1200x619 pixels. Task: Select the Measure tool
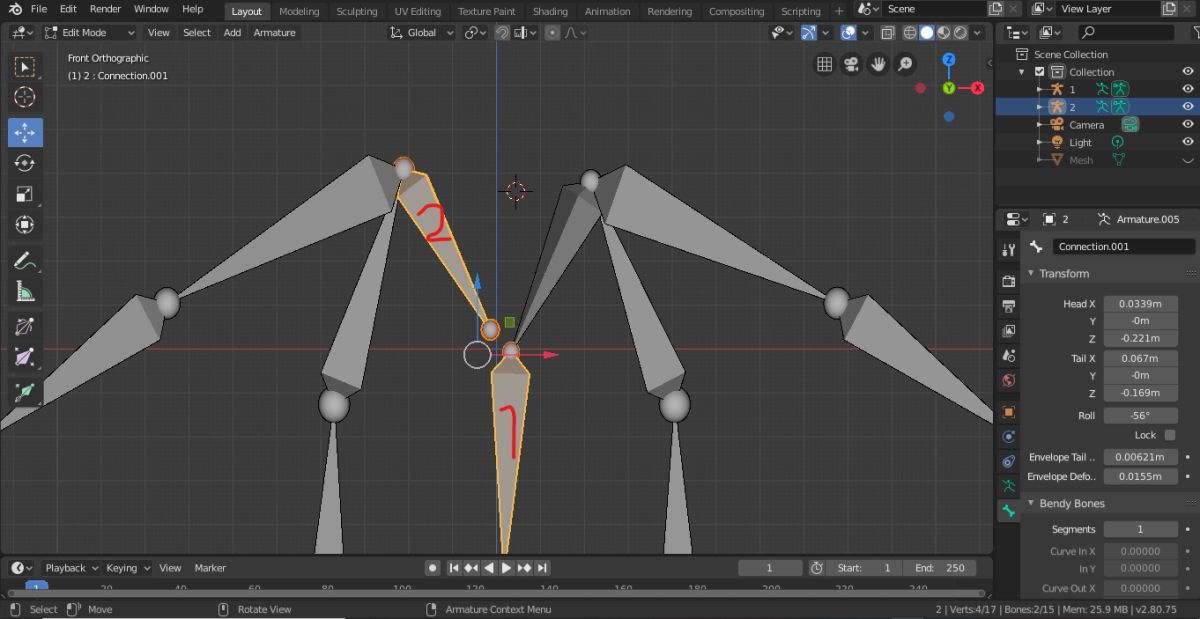[x=25, y=292]
